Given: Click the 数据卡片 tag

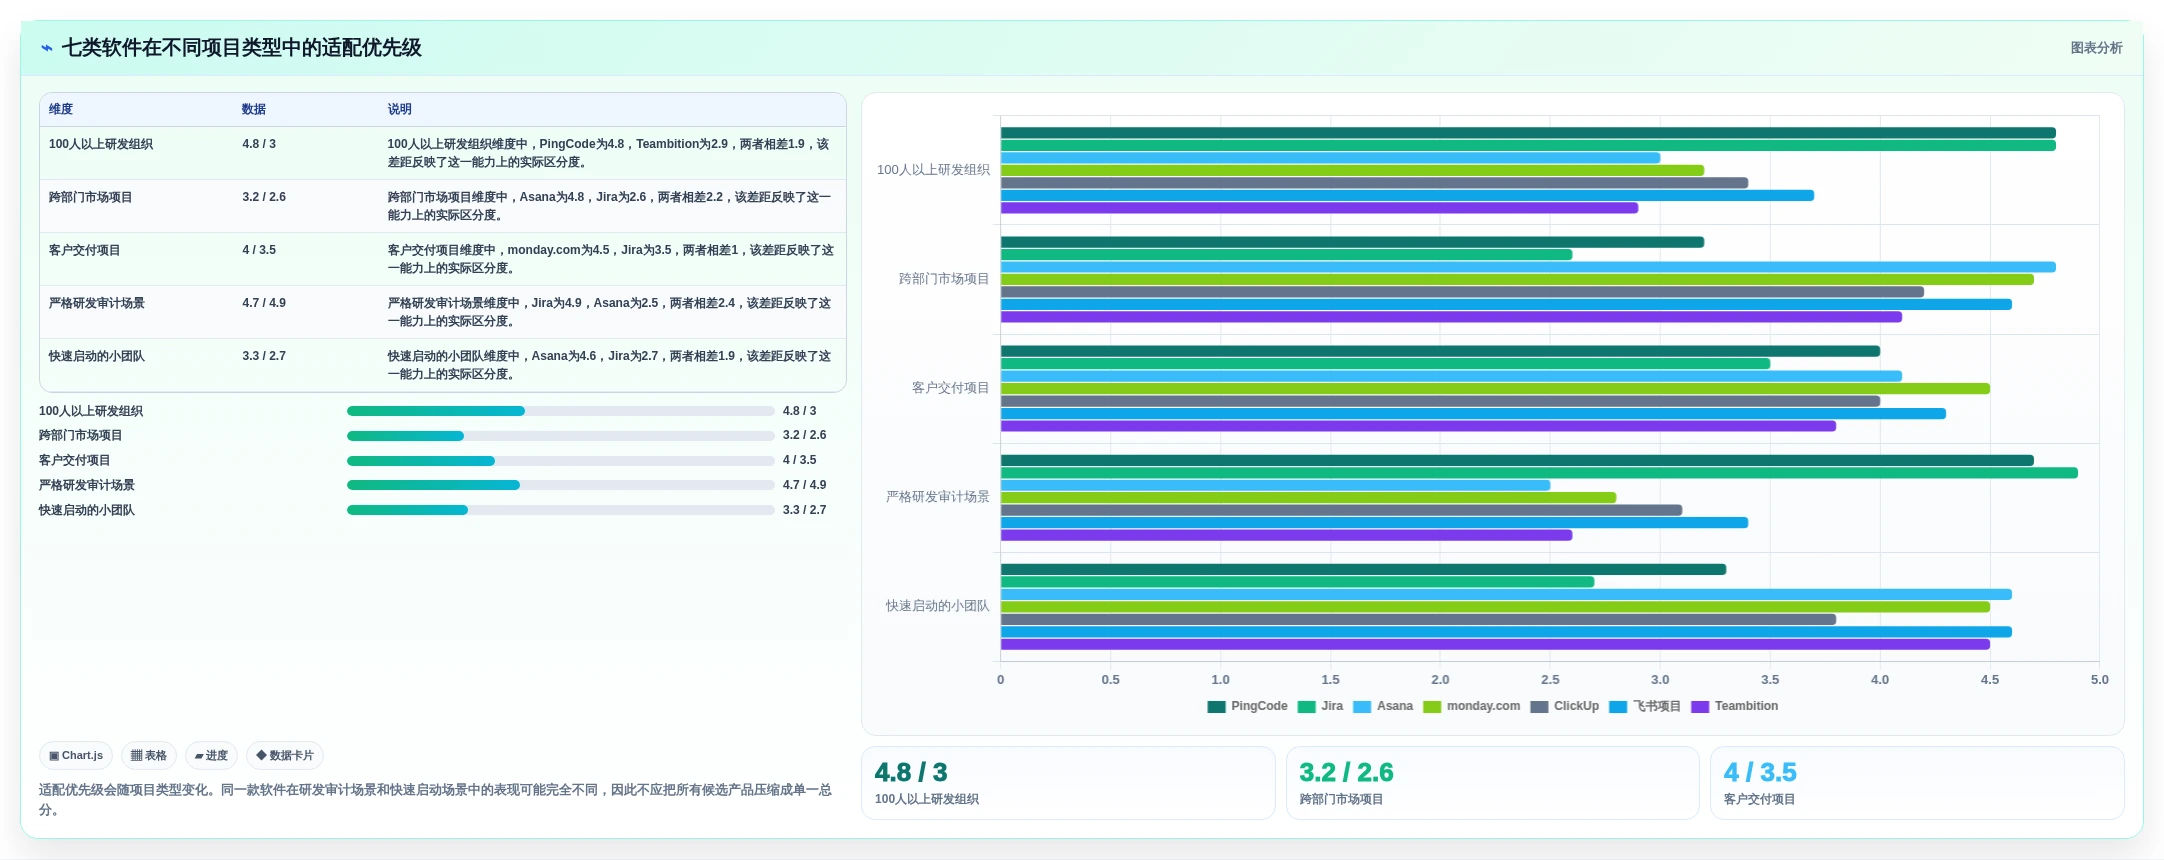Looking at the screenshot, I should tap(285, 756).
